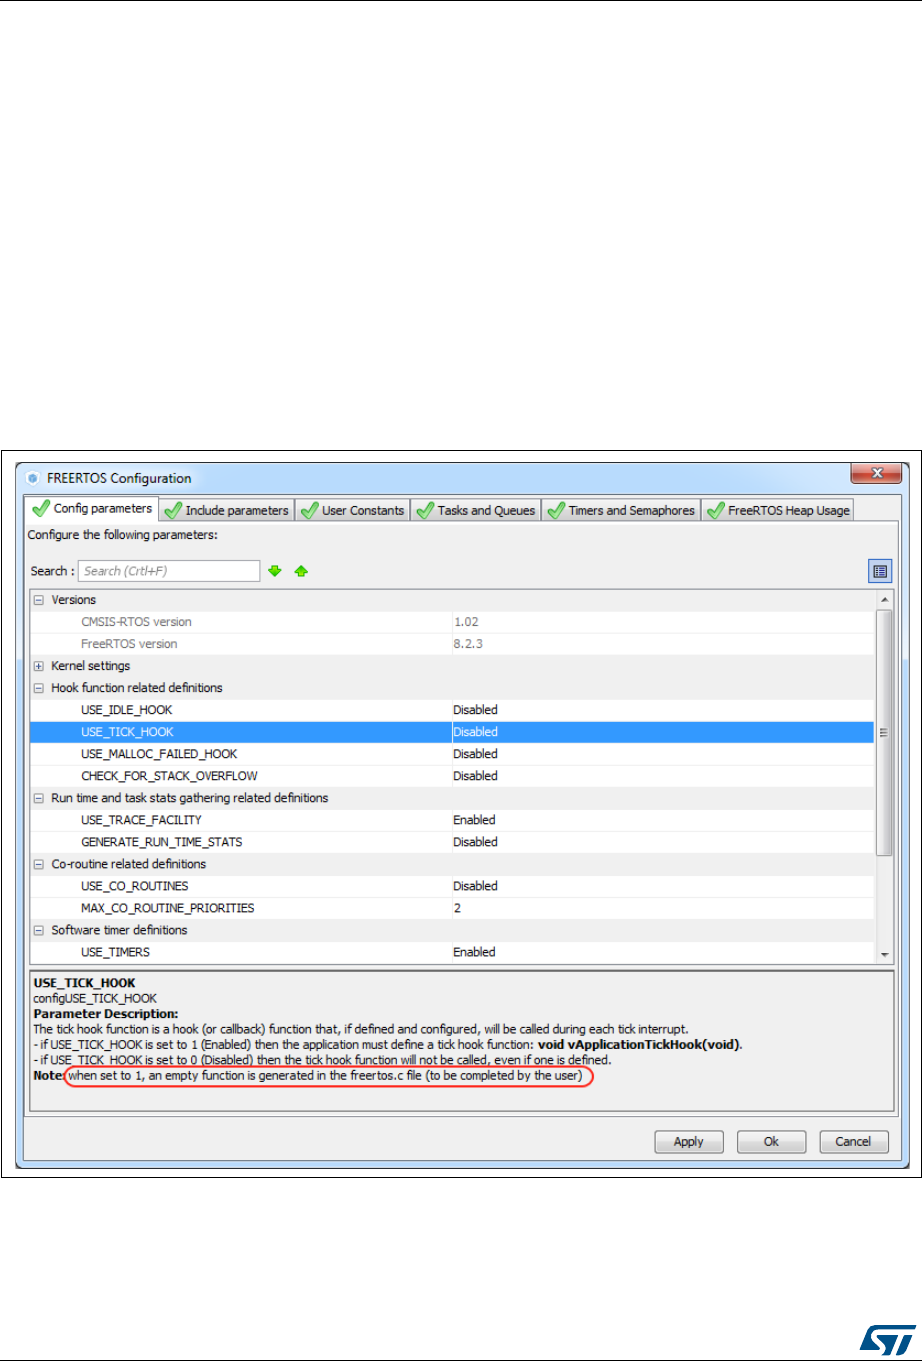922x1361 pixels.
Task: Collapse the Versions section
Action: 39,600
